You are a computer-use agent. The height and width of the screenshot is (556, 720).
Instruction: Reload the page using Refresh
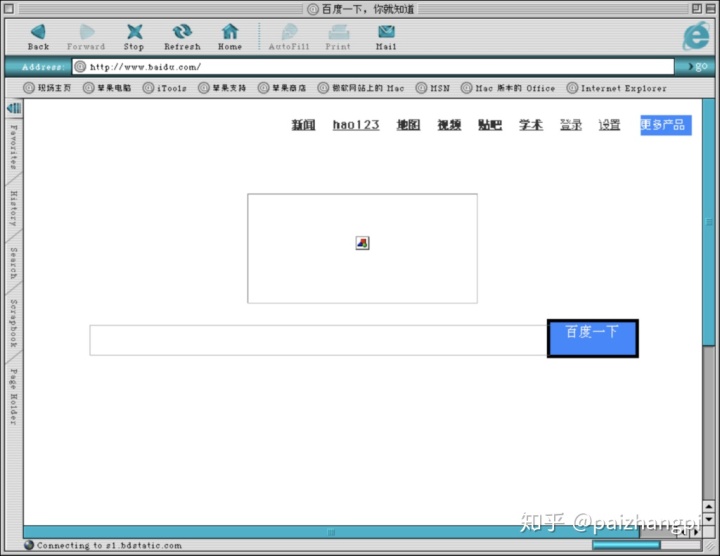pos(182,37)
